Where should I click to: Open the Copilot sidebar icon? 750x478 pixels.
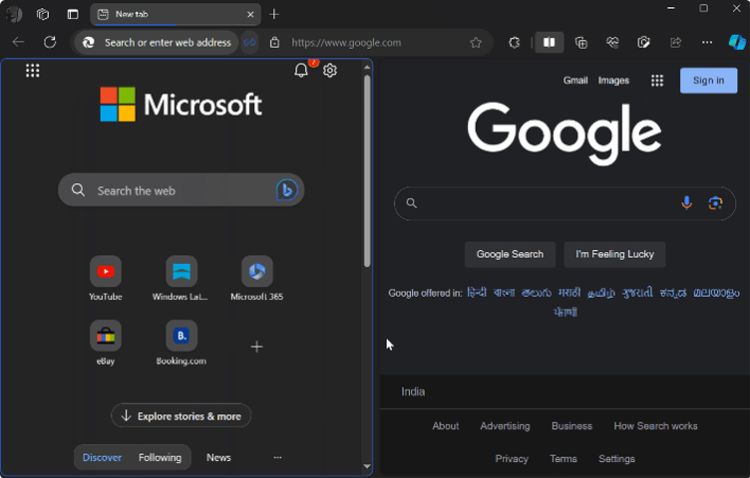[737, 42]
